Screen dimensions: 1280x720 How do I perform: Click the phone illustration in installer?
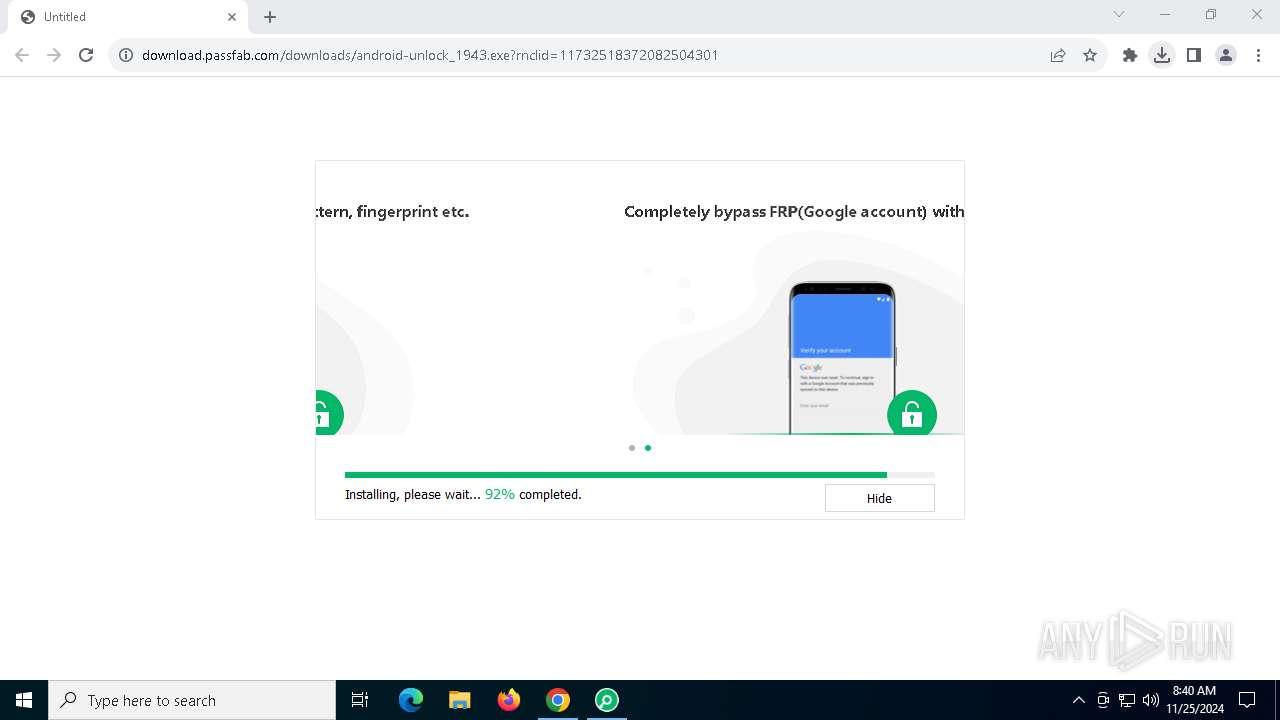coord(842,359)
